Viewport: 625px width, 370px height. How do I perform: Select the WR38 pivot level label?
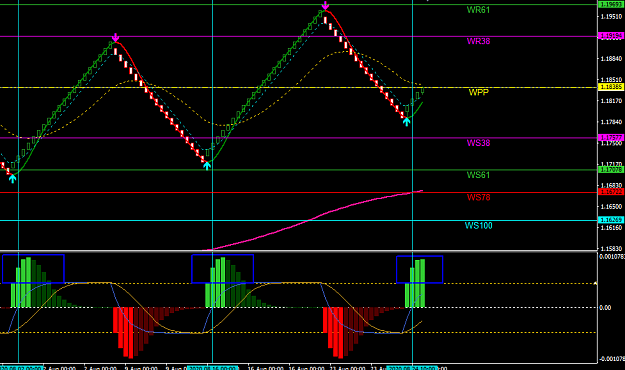coord(478,41)
